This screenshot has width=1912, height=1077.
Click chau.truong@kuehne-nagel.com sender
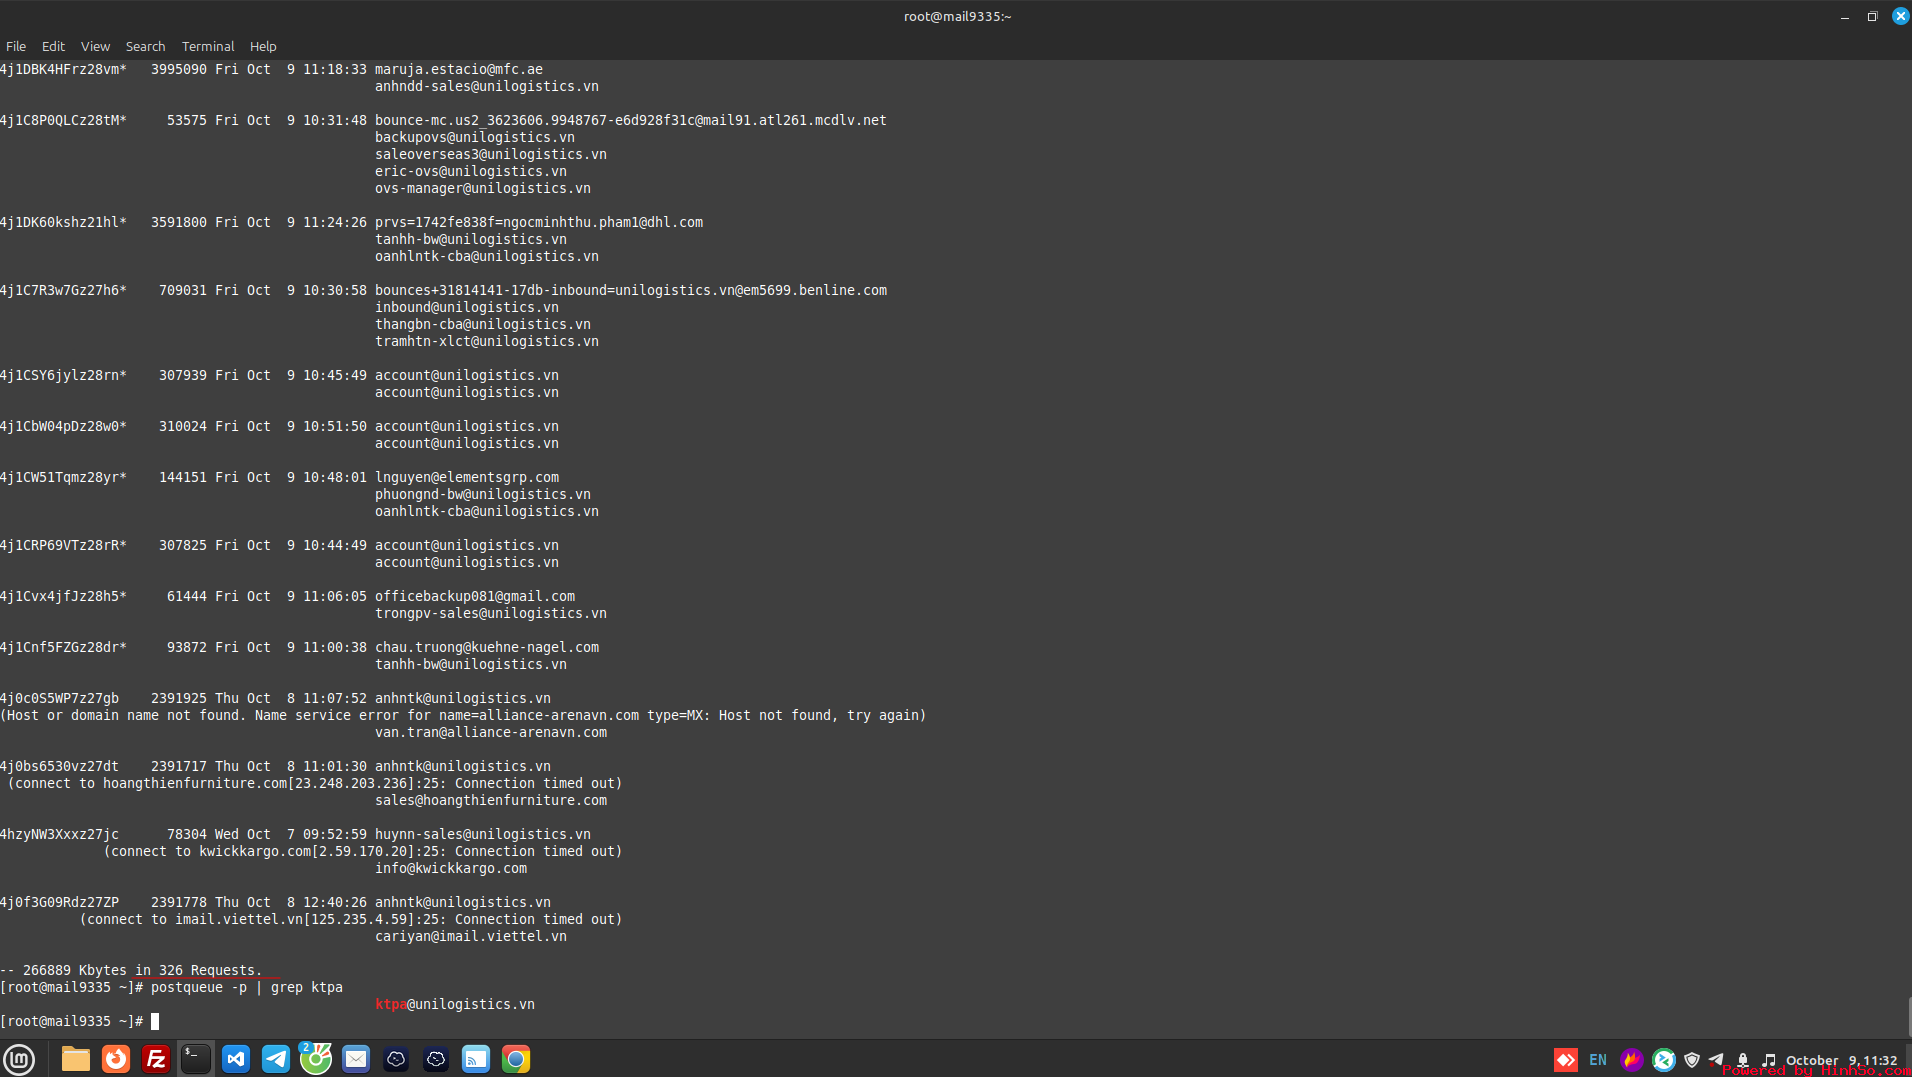pyautogui.click(x=487, y=647)
